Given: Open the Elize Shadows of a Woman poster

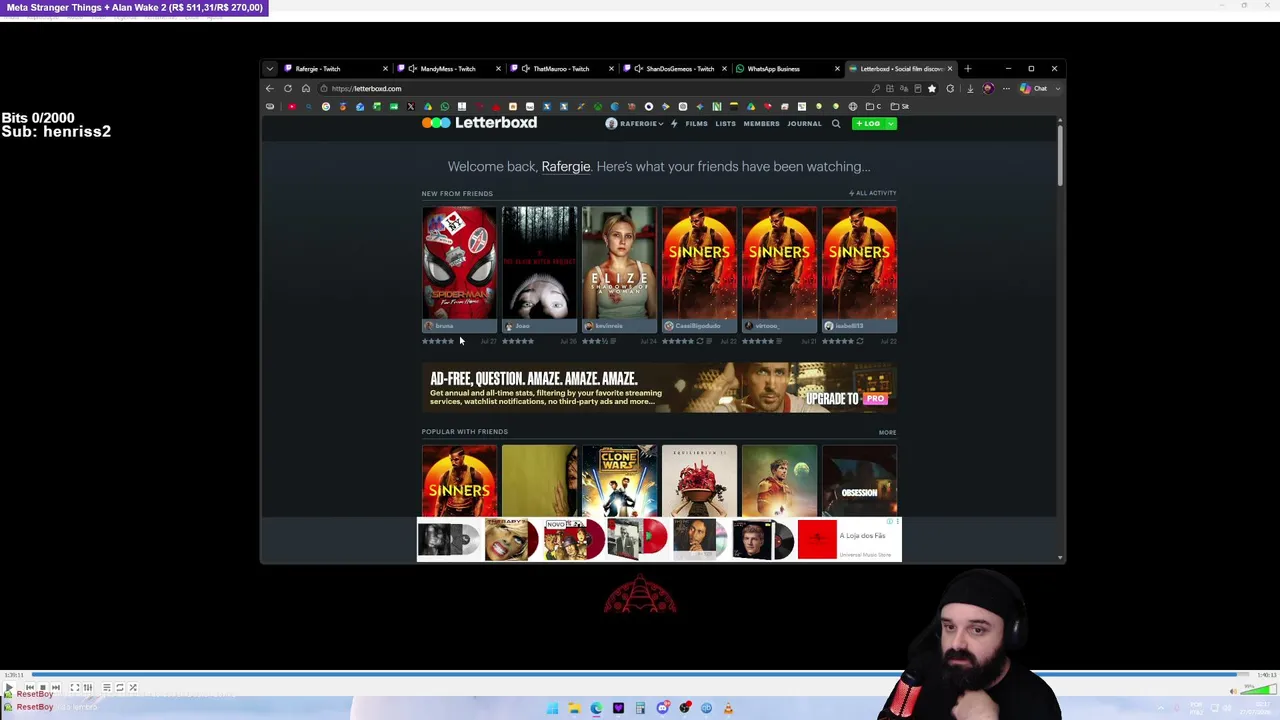Looking at the screenshot, I should [x=619, y=262].
